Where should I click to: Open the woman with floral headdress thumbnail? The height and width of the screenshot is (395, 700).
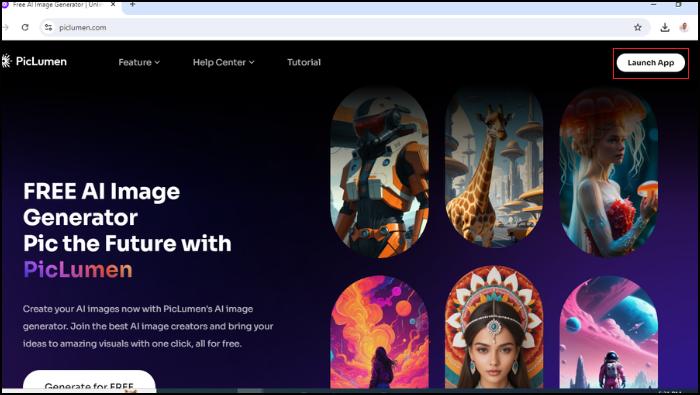tap(494, 327)
